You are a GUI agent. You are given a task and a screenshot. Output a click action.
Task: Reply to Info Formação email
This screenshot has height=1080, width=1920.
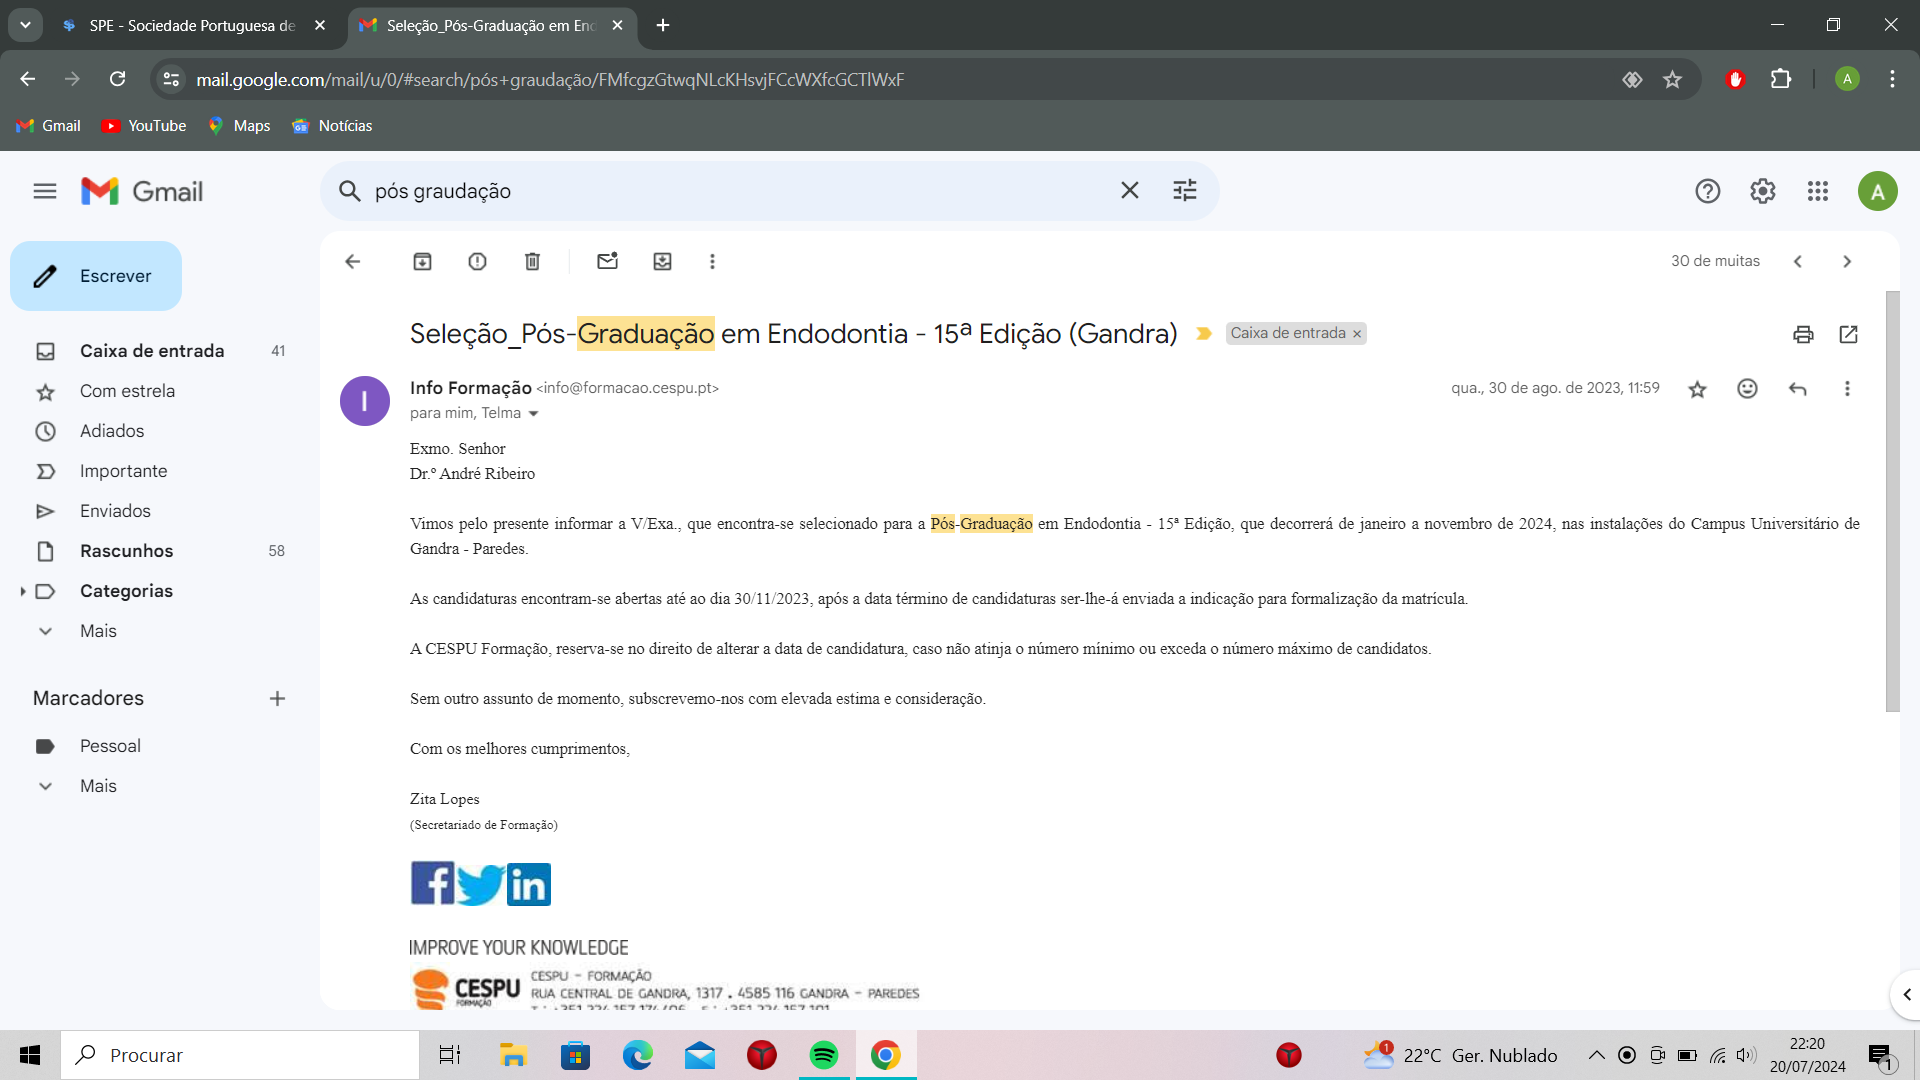(x=1797, y=388)
